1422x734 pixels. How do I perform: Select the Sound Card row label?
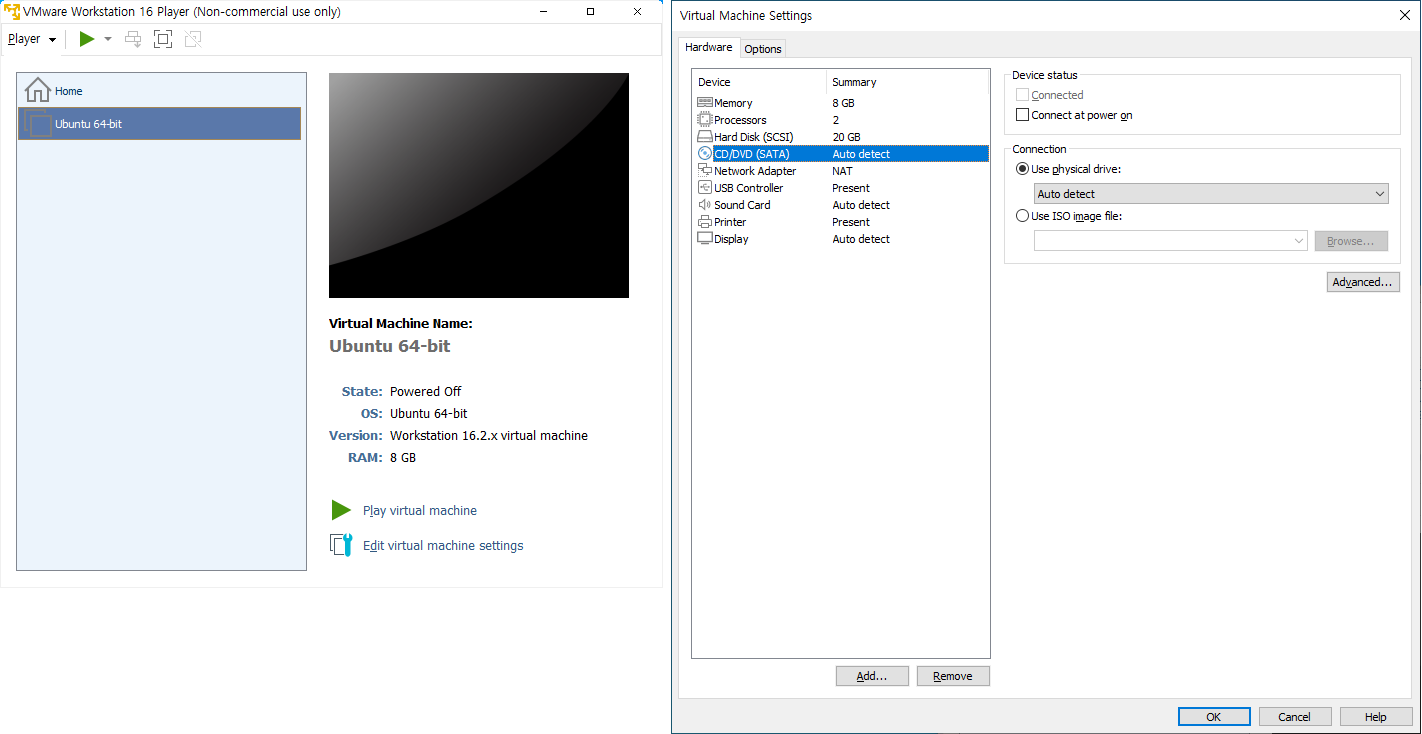click(742, 205)
